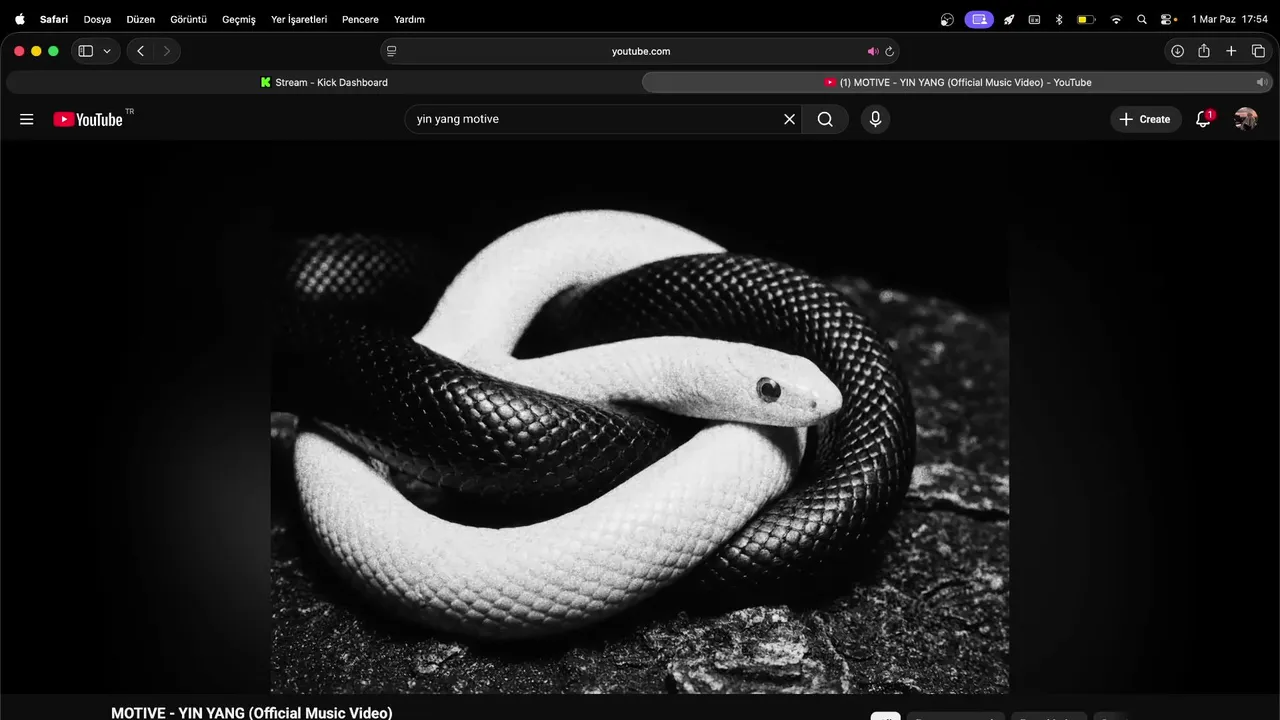Open the Yardım menu
1280x720 pixels.
click(409, 19)
